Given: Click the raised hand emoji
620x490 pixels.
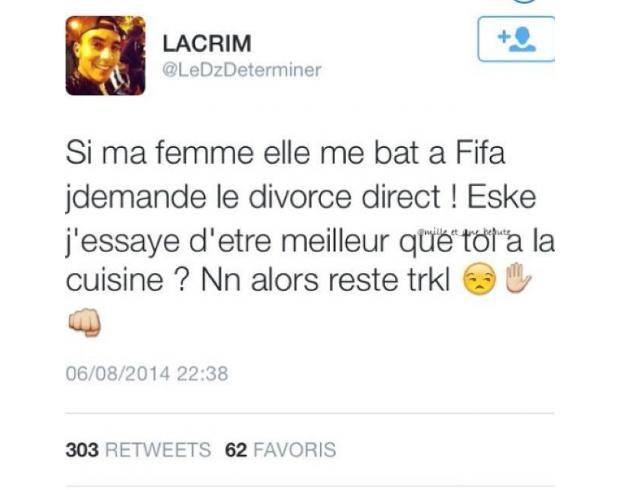Looking at the screenshot, I should click(x=518, y=277).
